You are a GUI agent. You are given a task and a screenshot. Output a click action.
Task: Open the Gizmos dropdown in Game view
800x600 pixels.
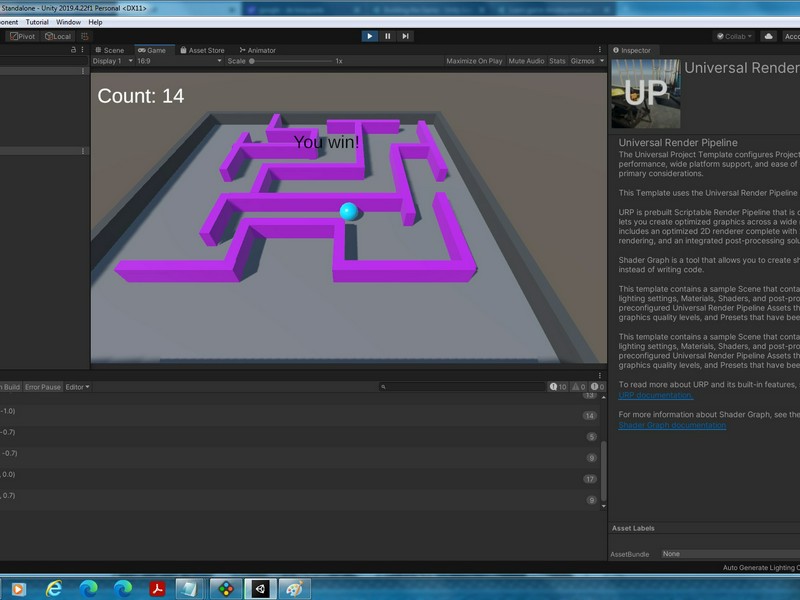click(581, 62)
